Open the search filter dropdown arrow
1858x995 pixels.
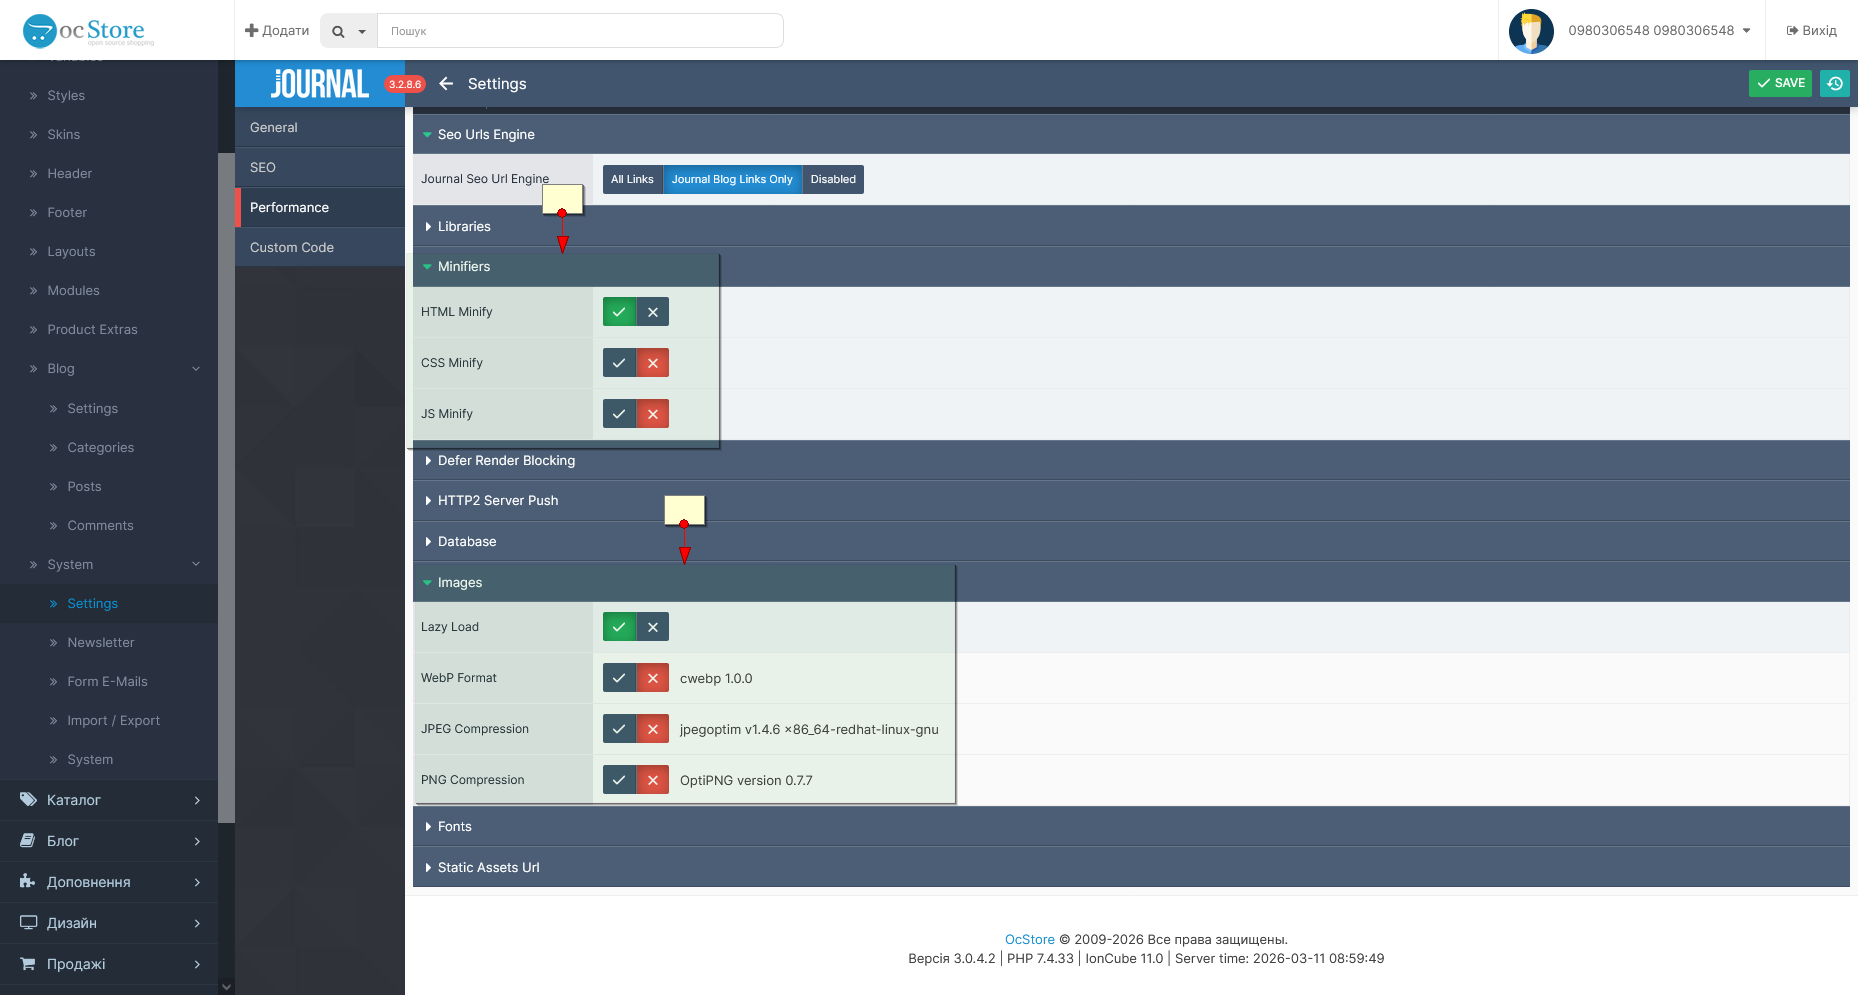(x=362, y=31)
